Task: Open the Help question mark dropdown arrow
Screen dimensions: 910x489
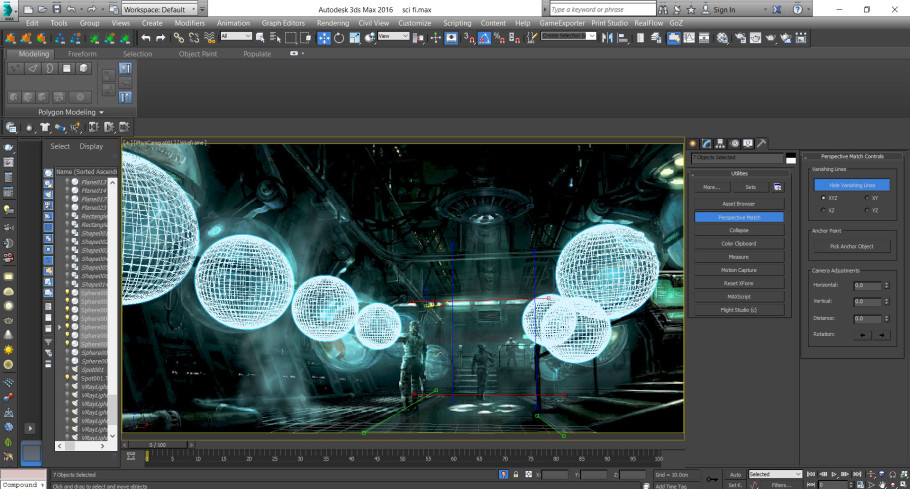Action: coord(809,10)
